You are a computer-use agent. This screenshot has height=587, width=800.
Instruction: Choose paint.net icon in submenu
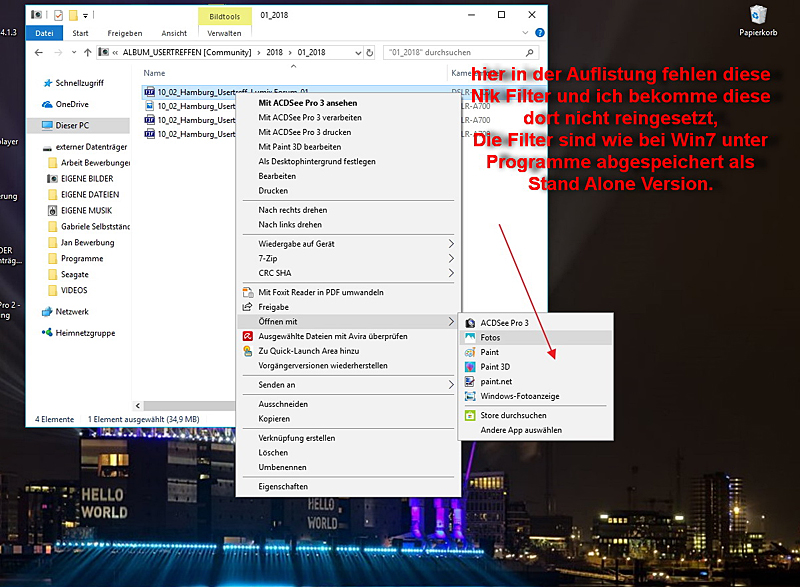coord(470,381)
